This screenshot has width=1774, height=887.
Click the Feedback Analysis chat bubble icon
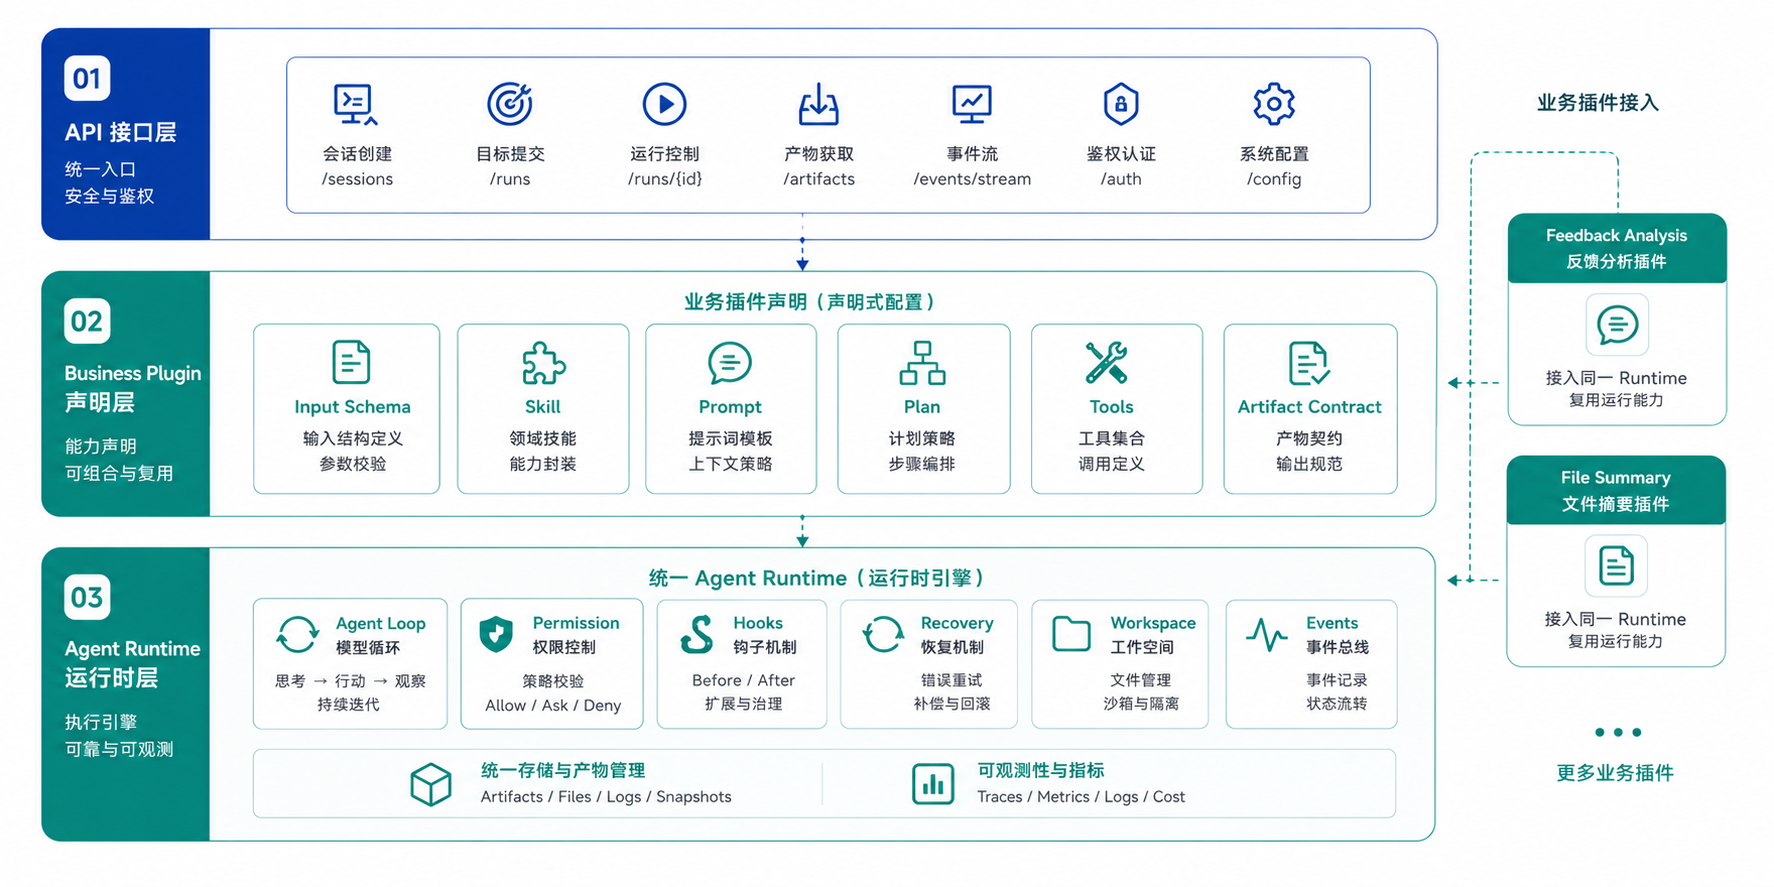click(x=1617, y=325)
